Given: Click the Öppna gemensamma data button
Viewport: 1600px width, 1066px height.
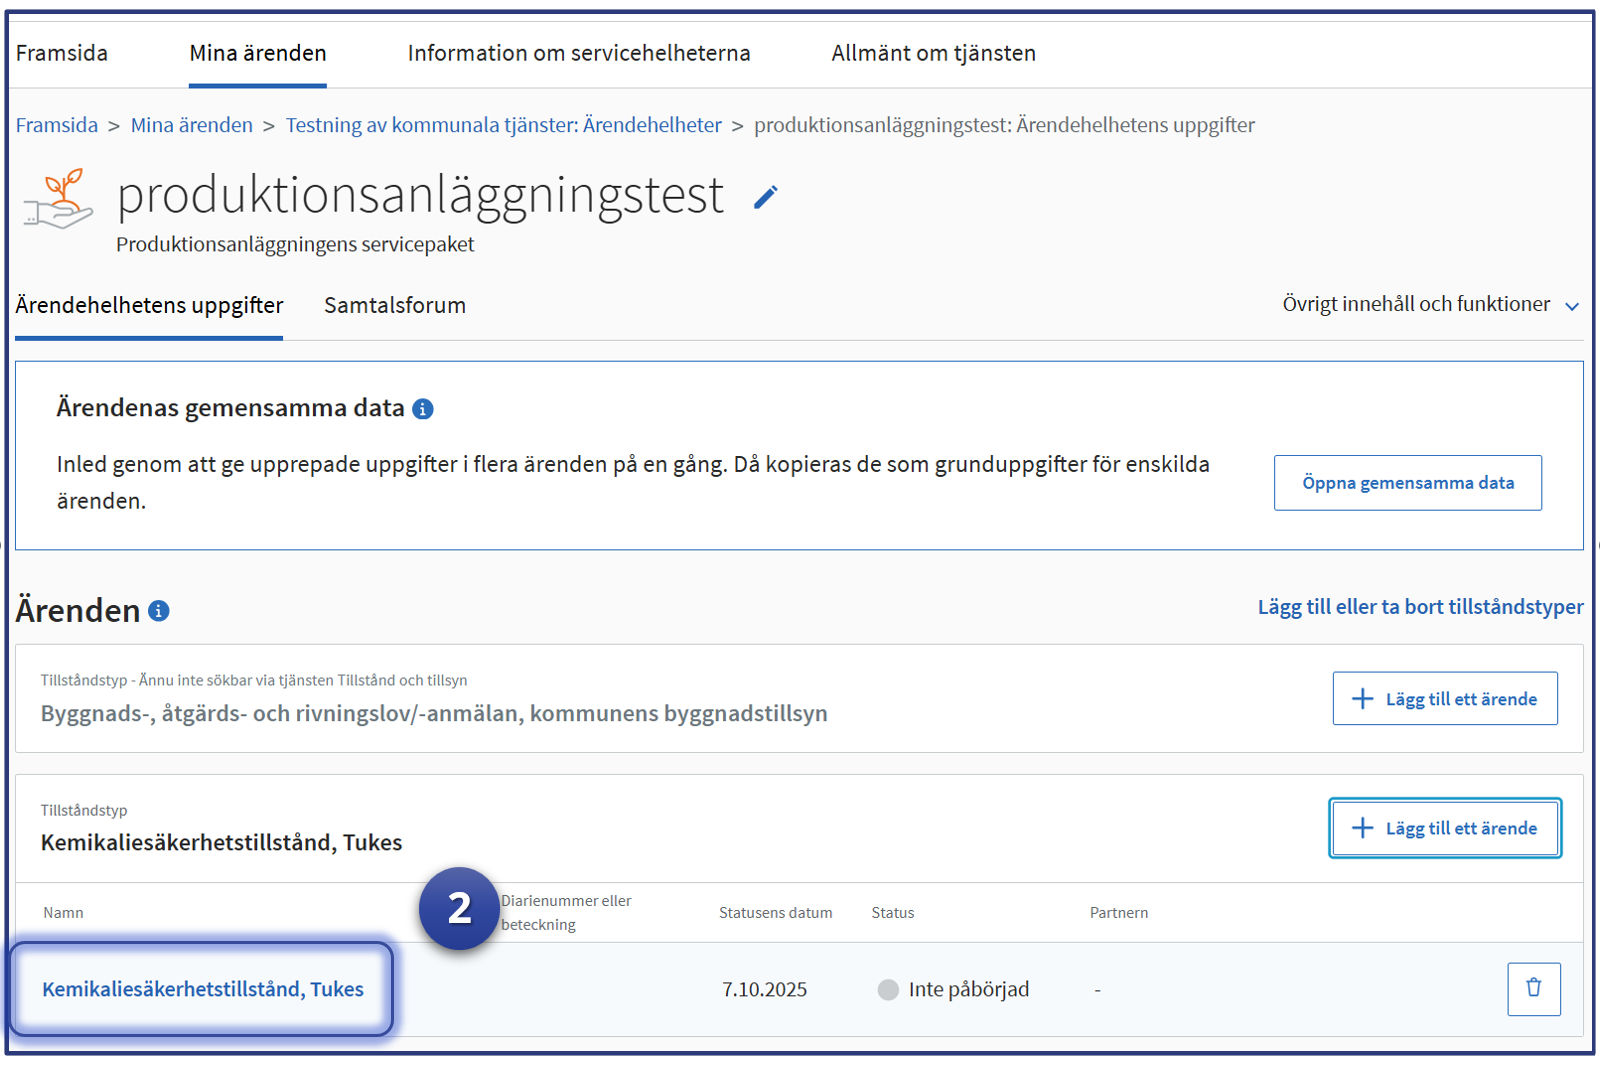Looking at the screenshot, I should pos(1407,483).
